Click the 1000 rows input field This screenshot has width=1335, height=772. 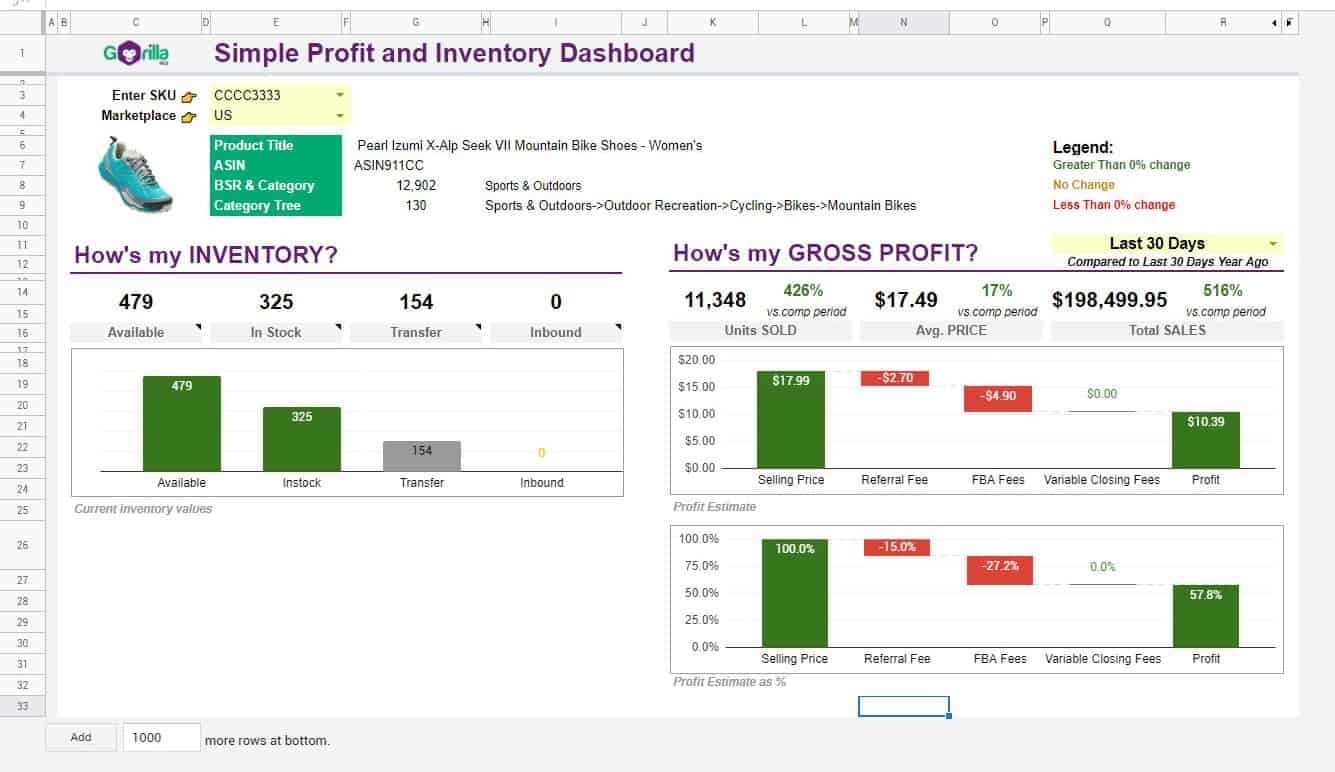click(x=160, y=738)
